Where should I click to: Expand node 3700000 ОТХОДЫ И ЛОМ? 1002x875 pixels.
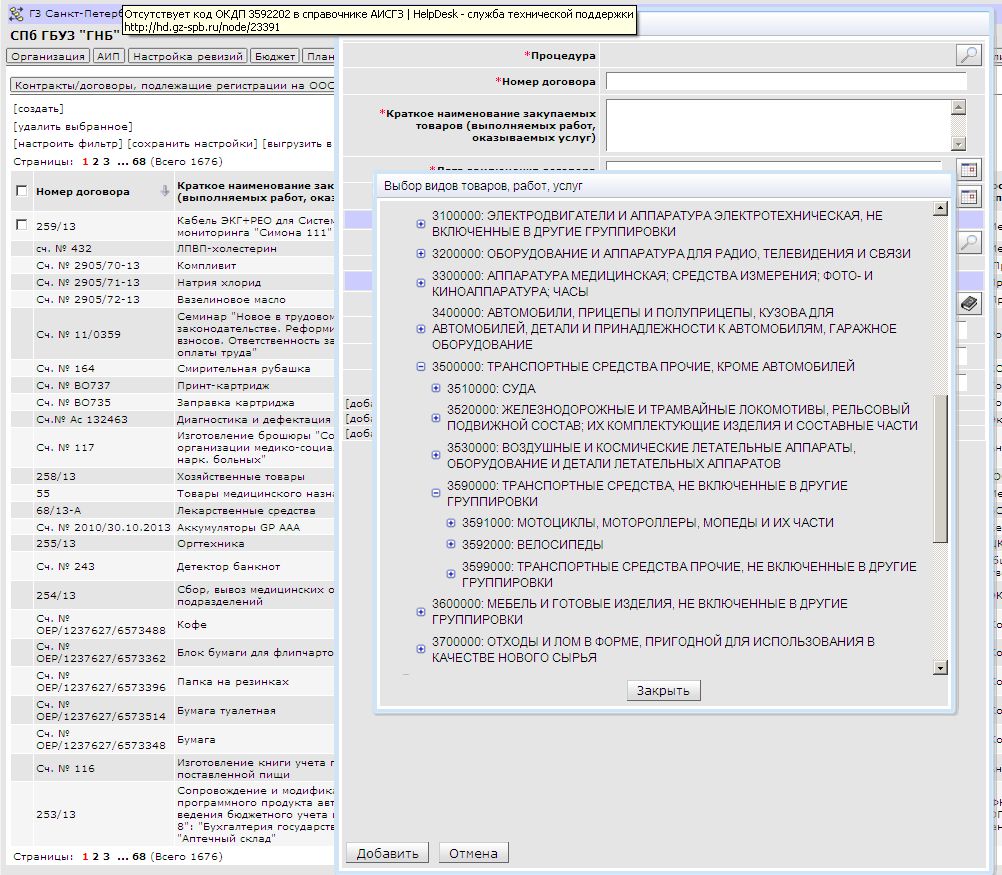click(x=420, y=649)
